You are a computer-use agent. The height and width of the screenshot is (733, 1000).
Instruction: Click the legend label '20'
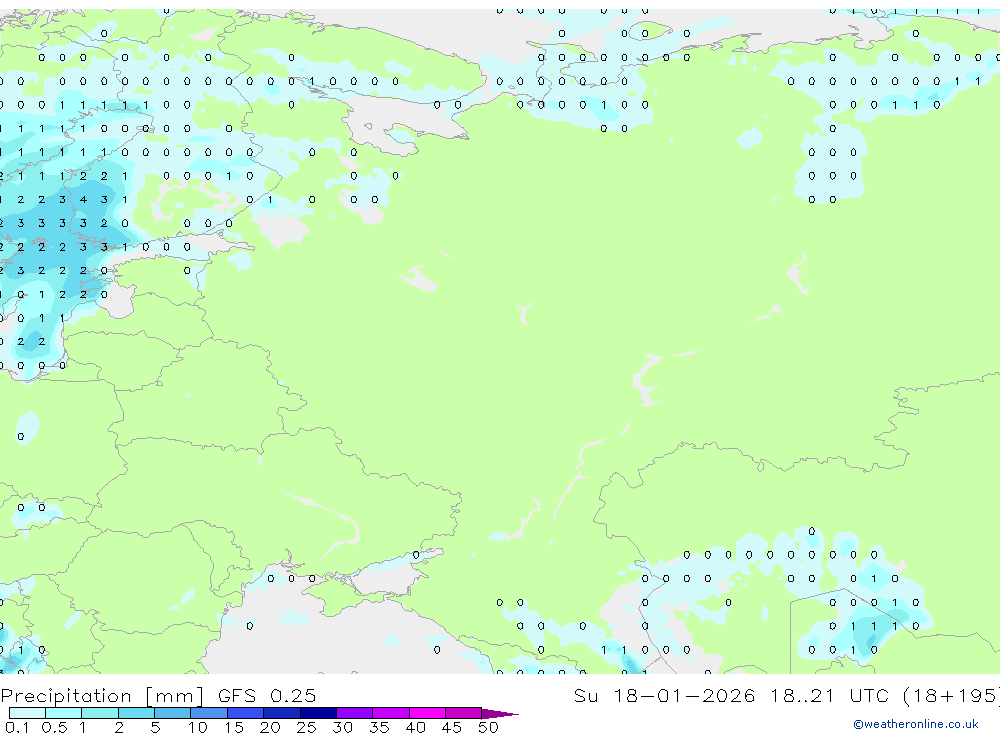(x=270, y=727)
